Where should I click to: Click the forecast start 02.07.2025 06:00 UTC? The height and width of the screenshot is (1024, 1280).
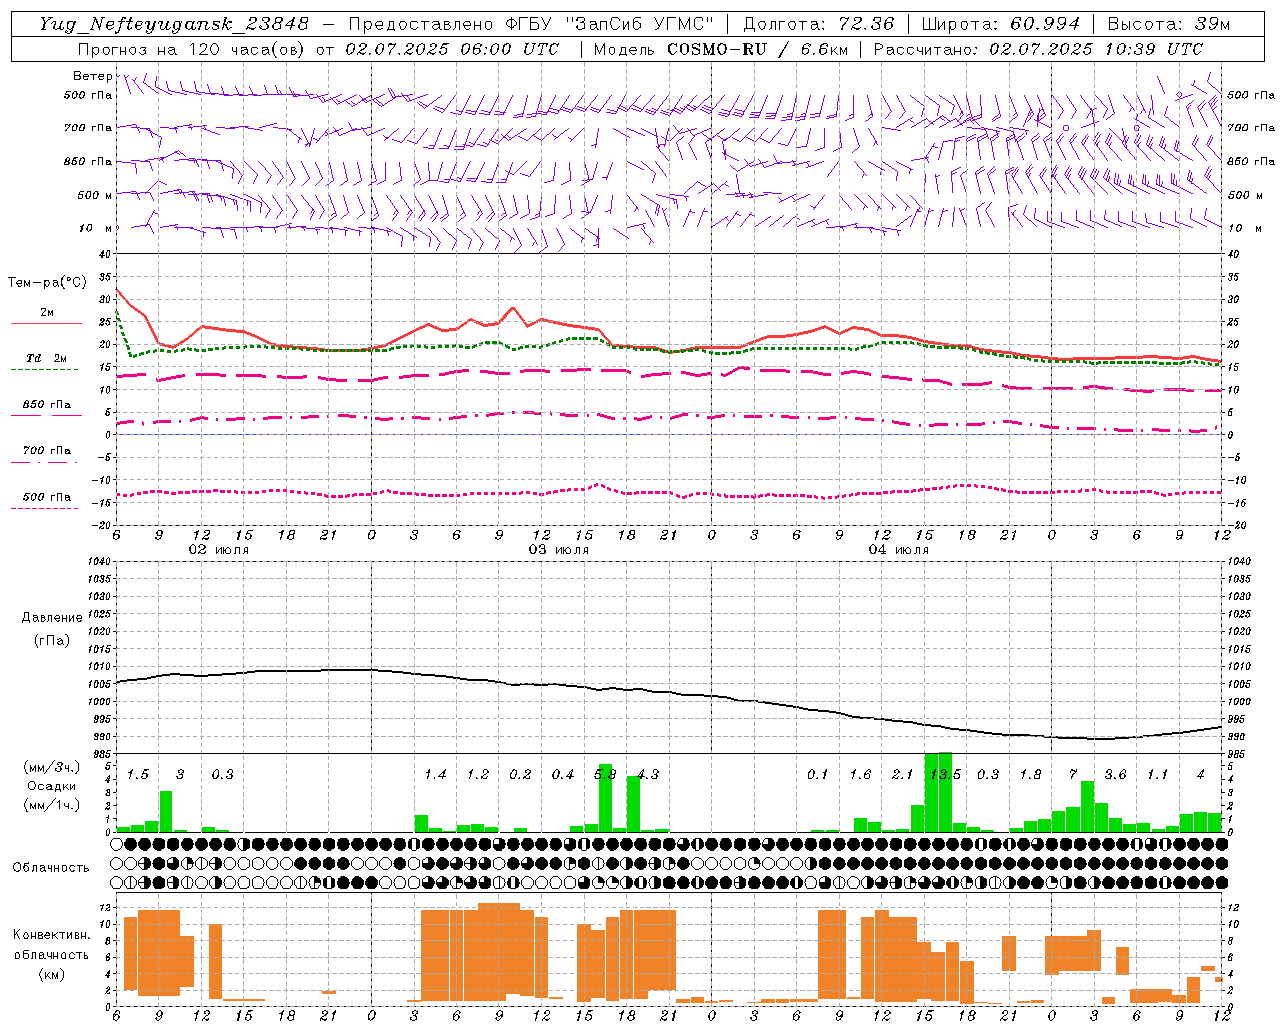click(452, 49)
